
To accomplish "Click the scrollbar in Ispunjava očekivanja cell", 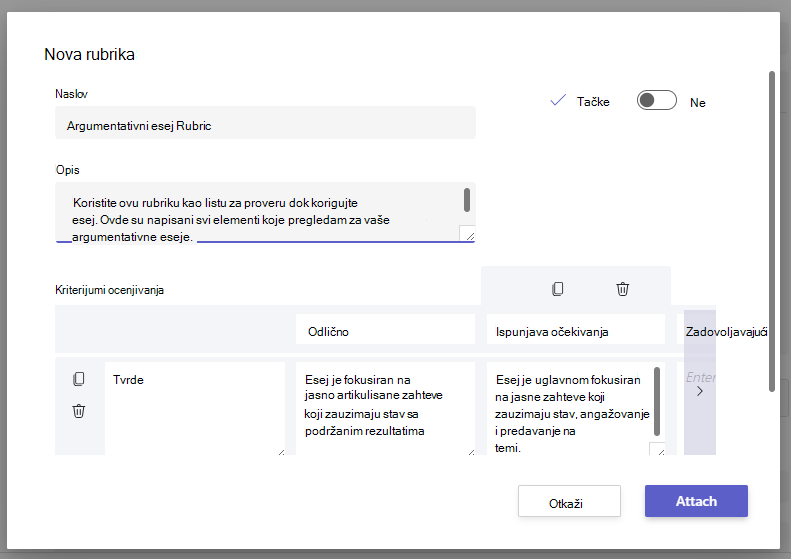I will [x=657, y=402].
